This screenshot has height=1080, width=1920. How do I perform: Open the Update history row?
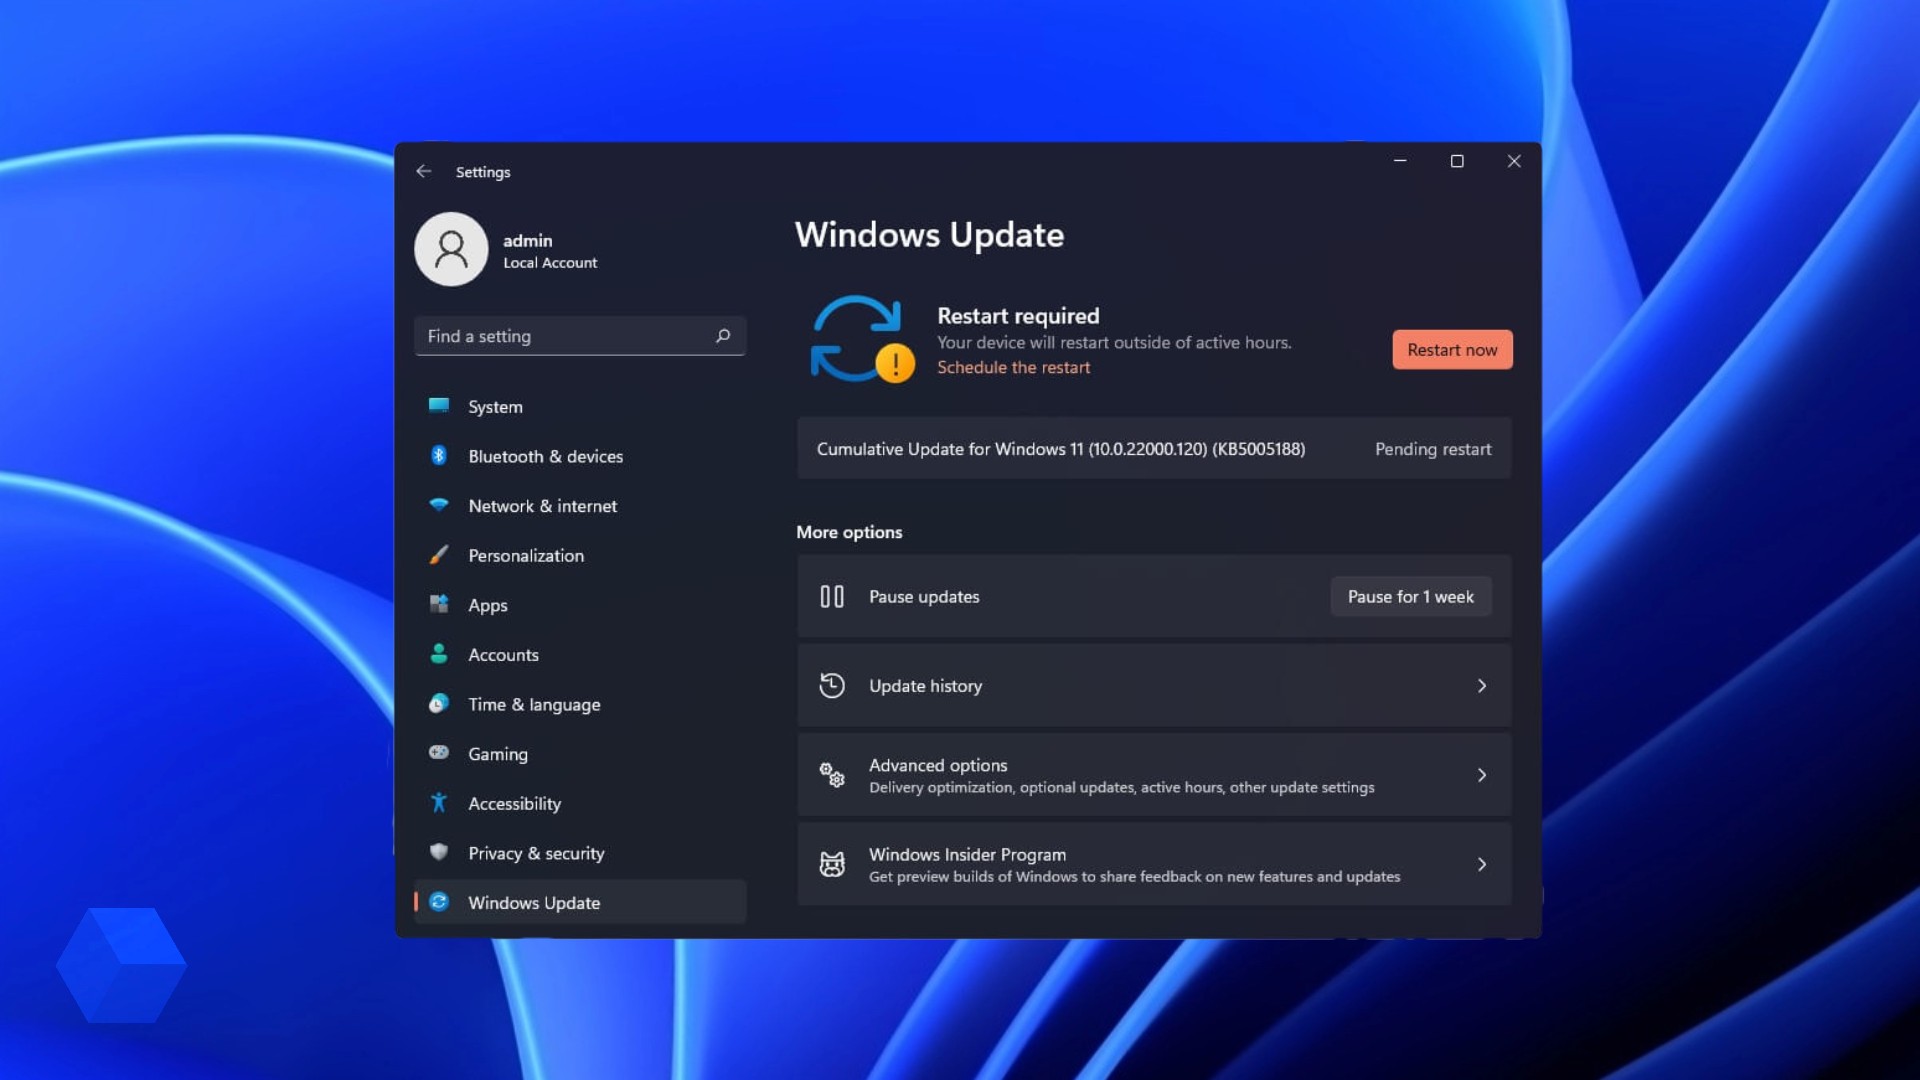(x=1154, y=686)
